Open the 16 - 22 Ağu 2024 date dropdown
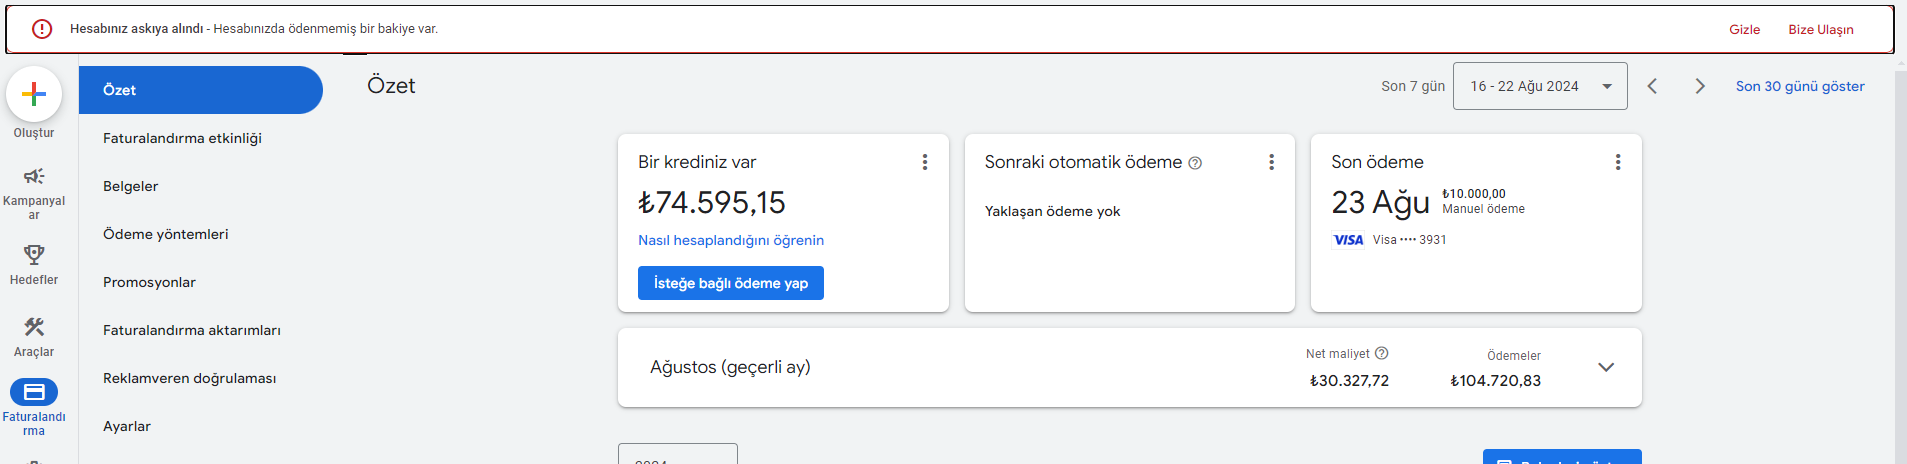Image resolution: width=1907 pixels, height=464 pixels. click(1540, 86)
